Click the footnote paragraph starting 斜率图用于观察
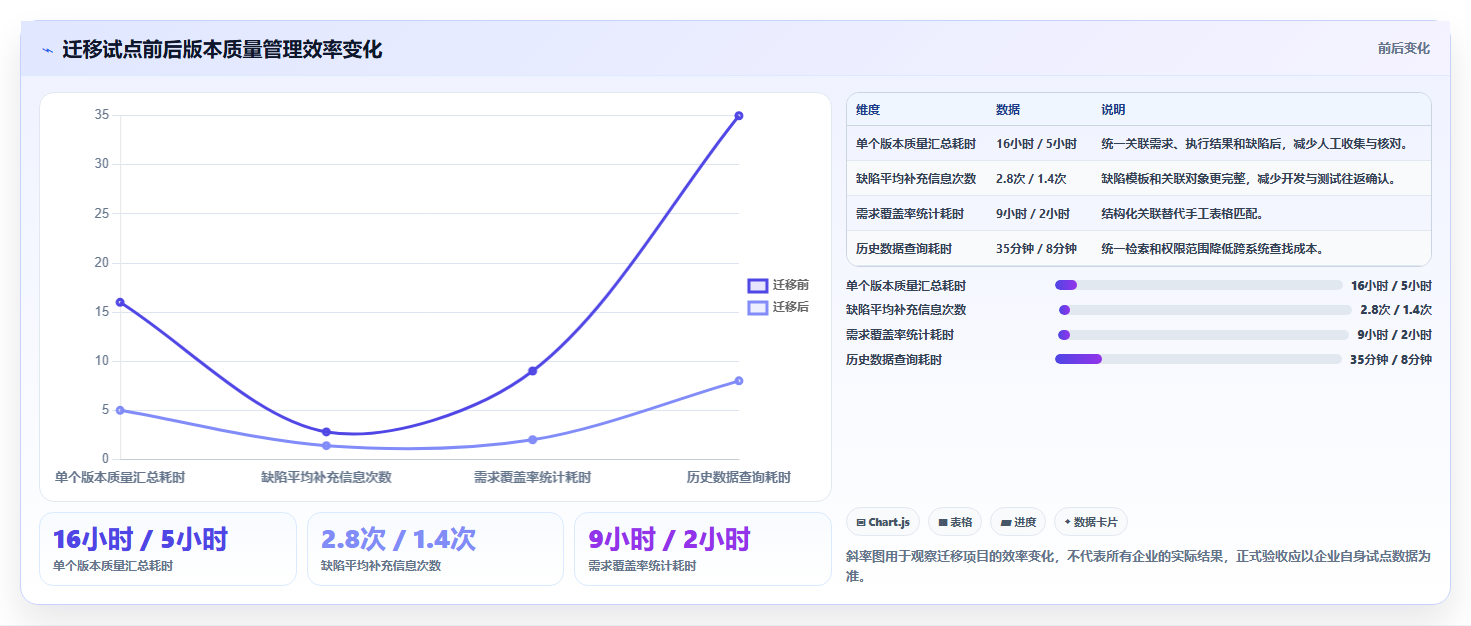 (x=1139, y=566)
